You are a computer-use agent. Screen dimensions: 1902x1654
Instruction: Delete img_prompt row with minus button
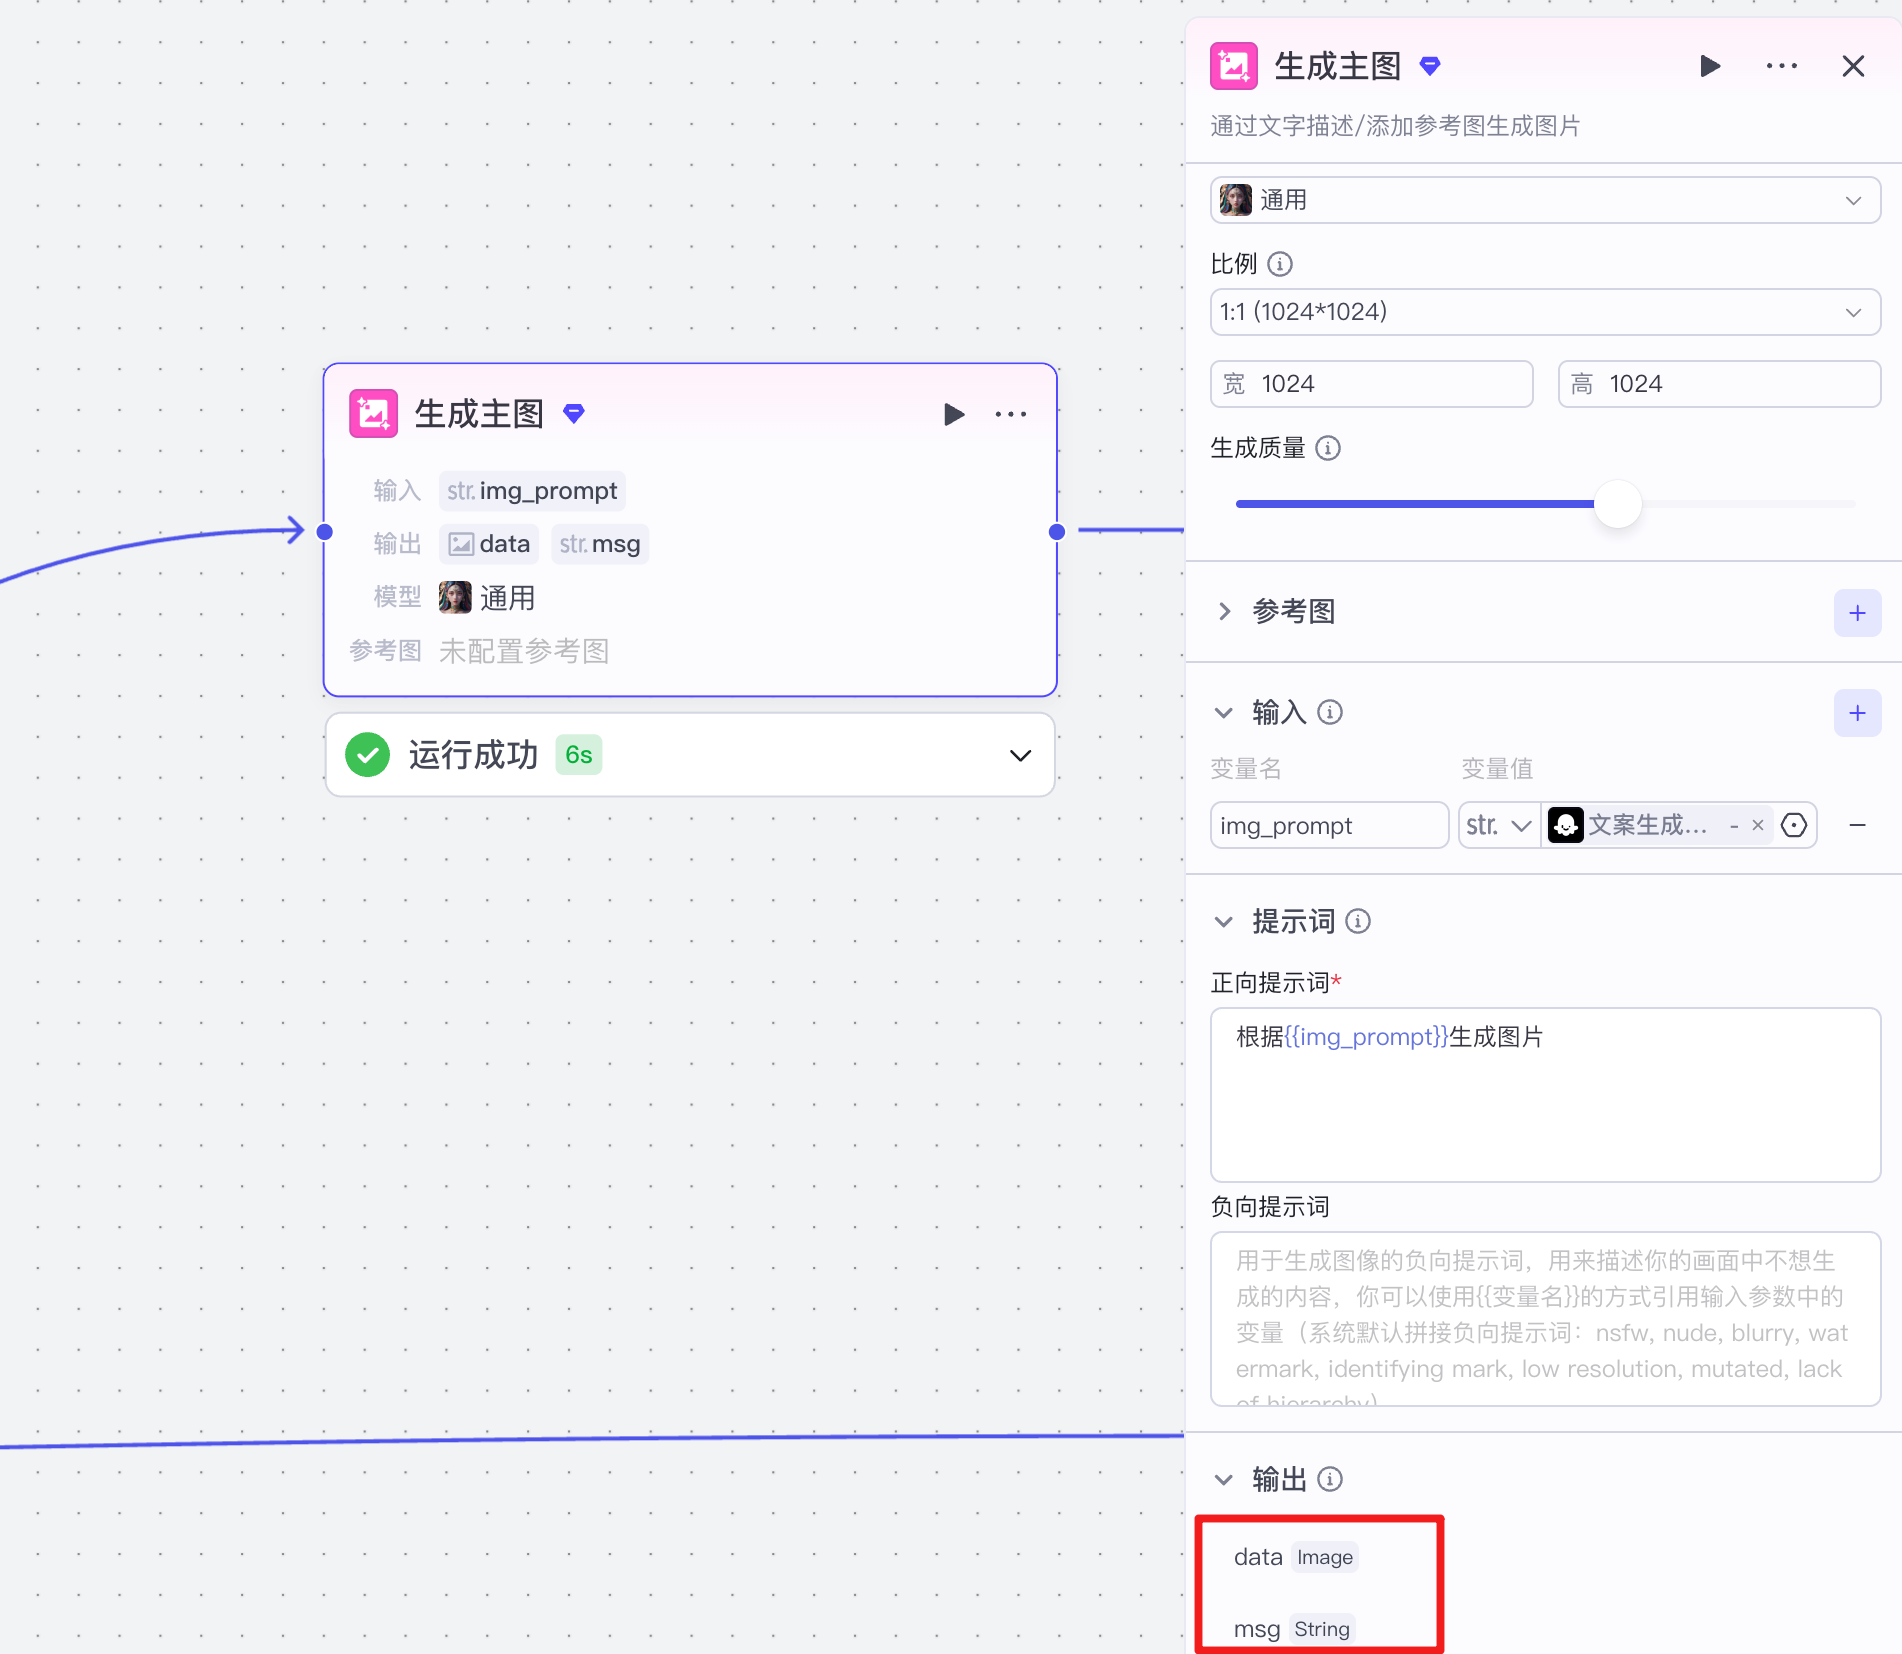1857,825
